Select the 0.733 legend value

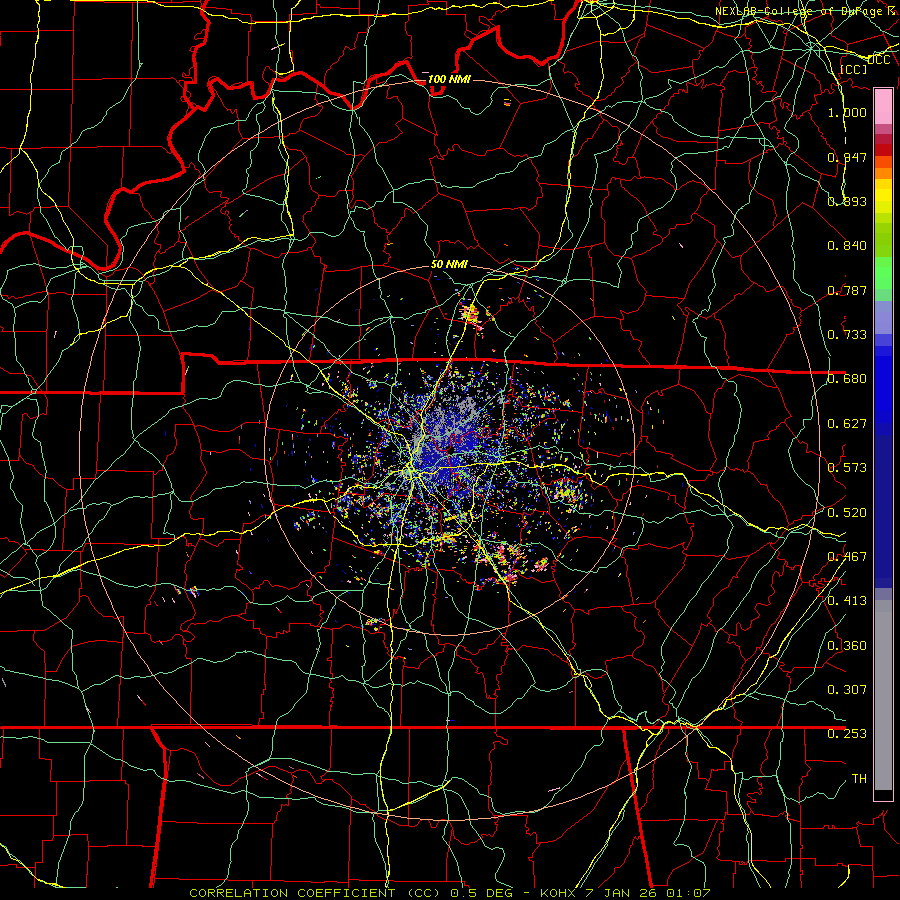click(847, 335)
